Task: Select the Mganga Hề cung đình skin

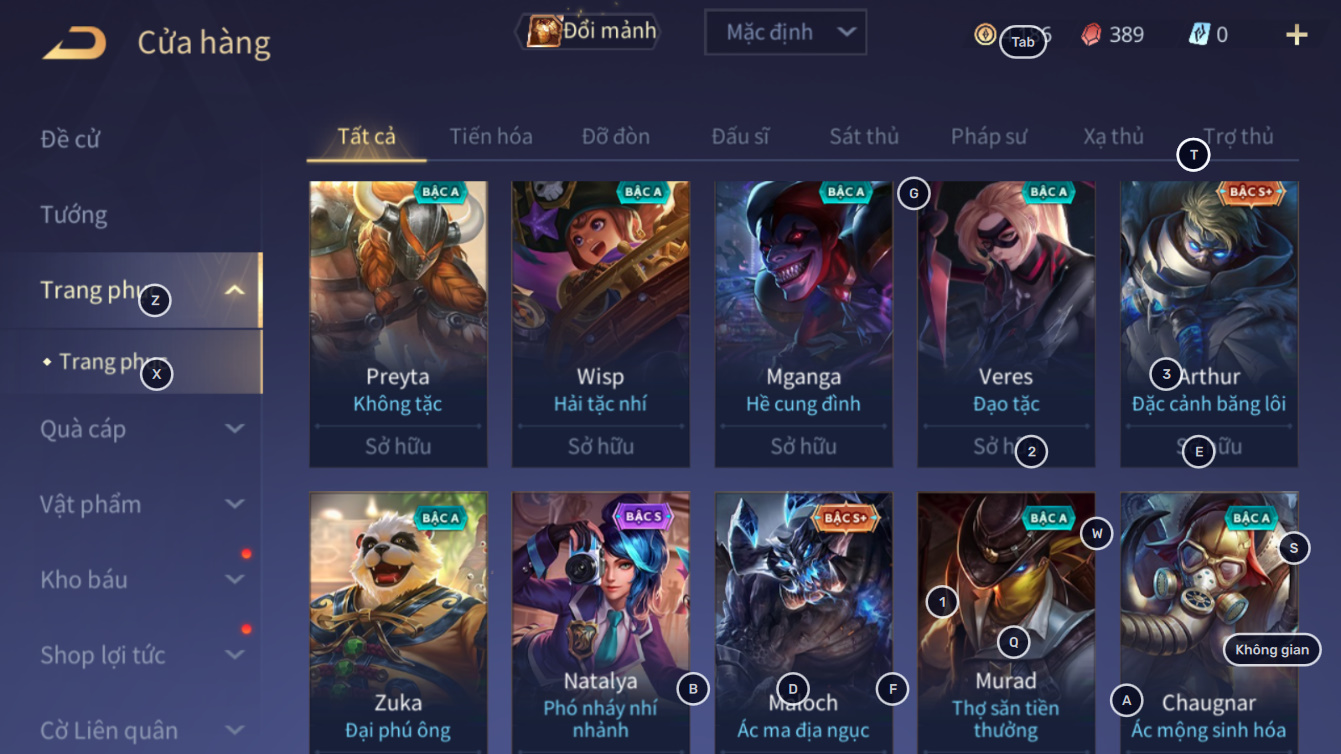Action: point(803,324)
